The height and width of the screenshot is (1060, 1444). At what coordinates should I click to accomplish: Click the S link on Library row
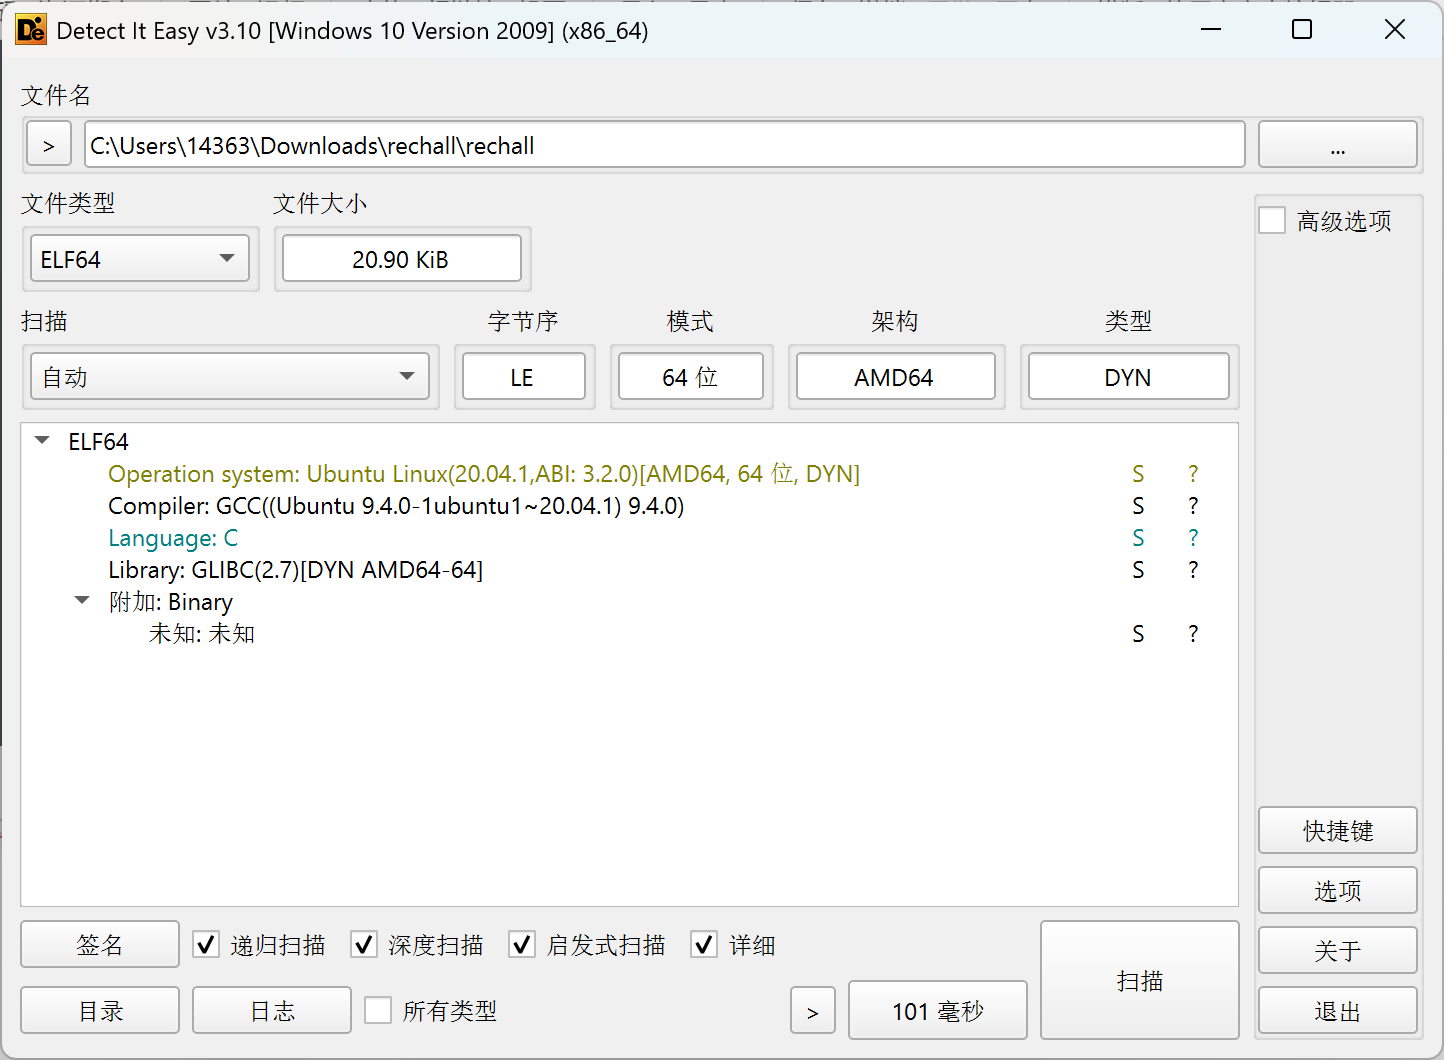tap(1138, 570)
